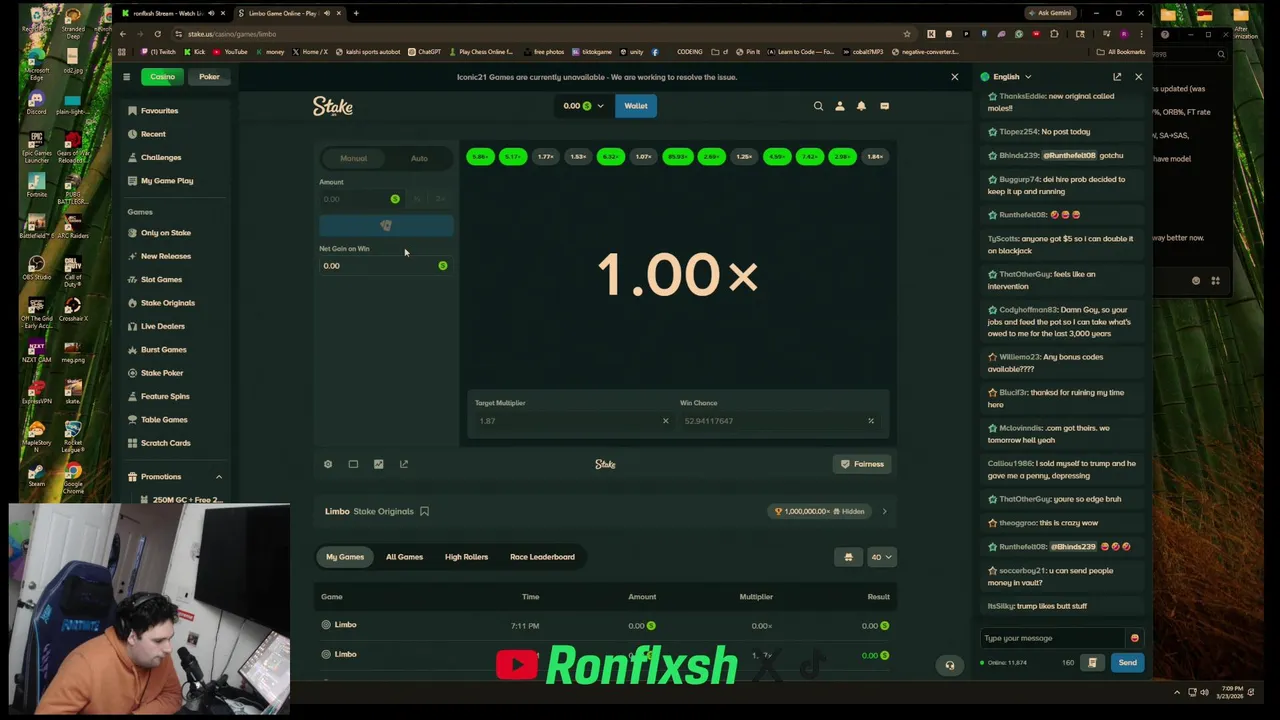The height and width of the screenshot is (720, 1280).
Task: Switch to Auto betting mode
Action: pos(419,158)
